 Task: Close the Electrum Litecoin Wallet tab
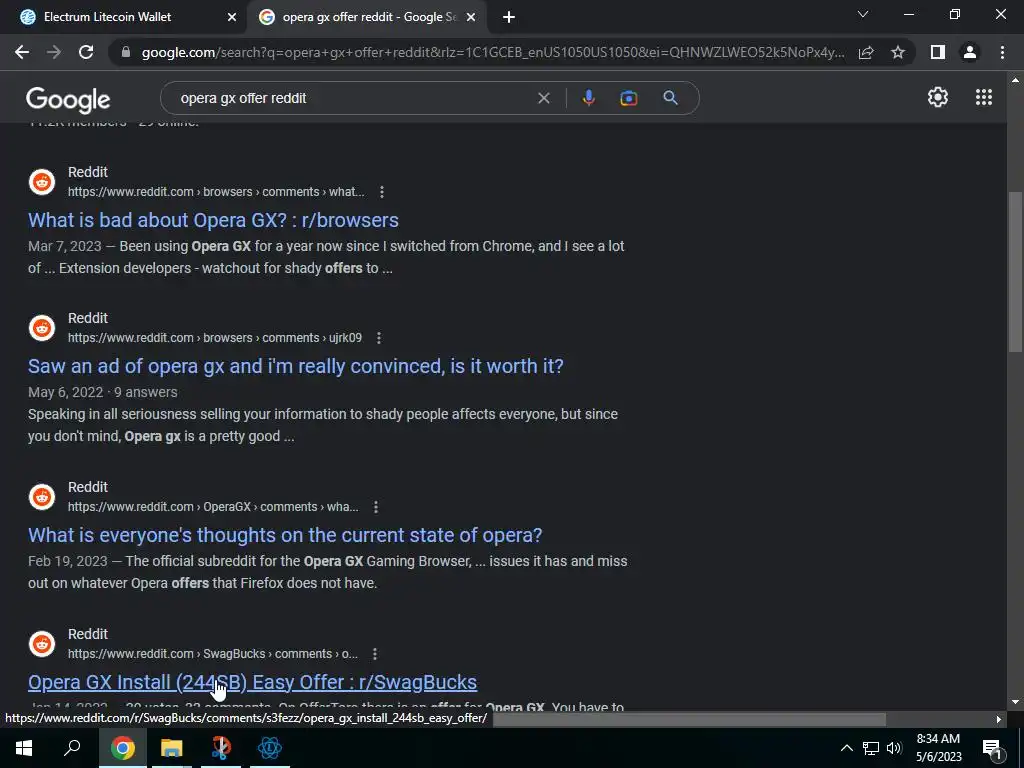click(232, 17)
